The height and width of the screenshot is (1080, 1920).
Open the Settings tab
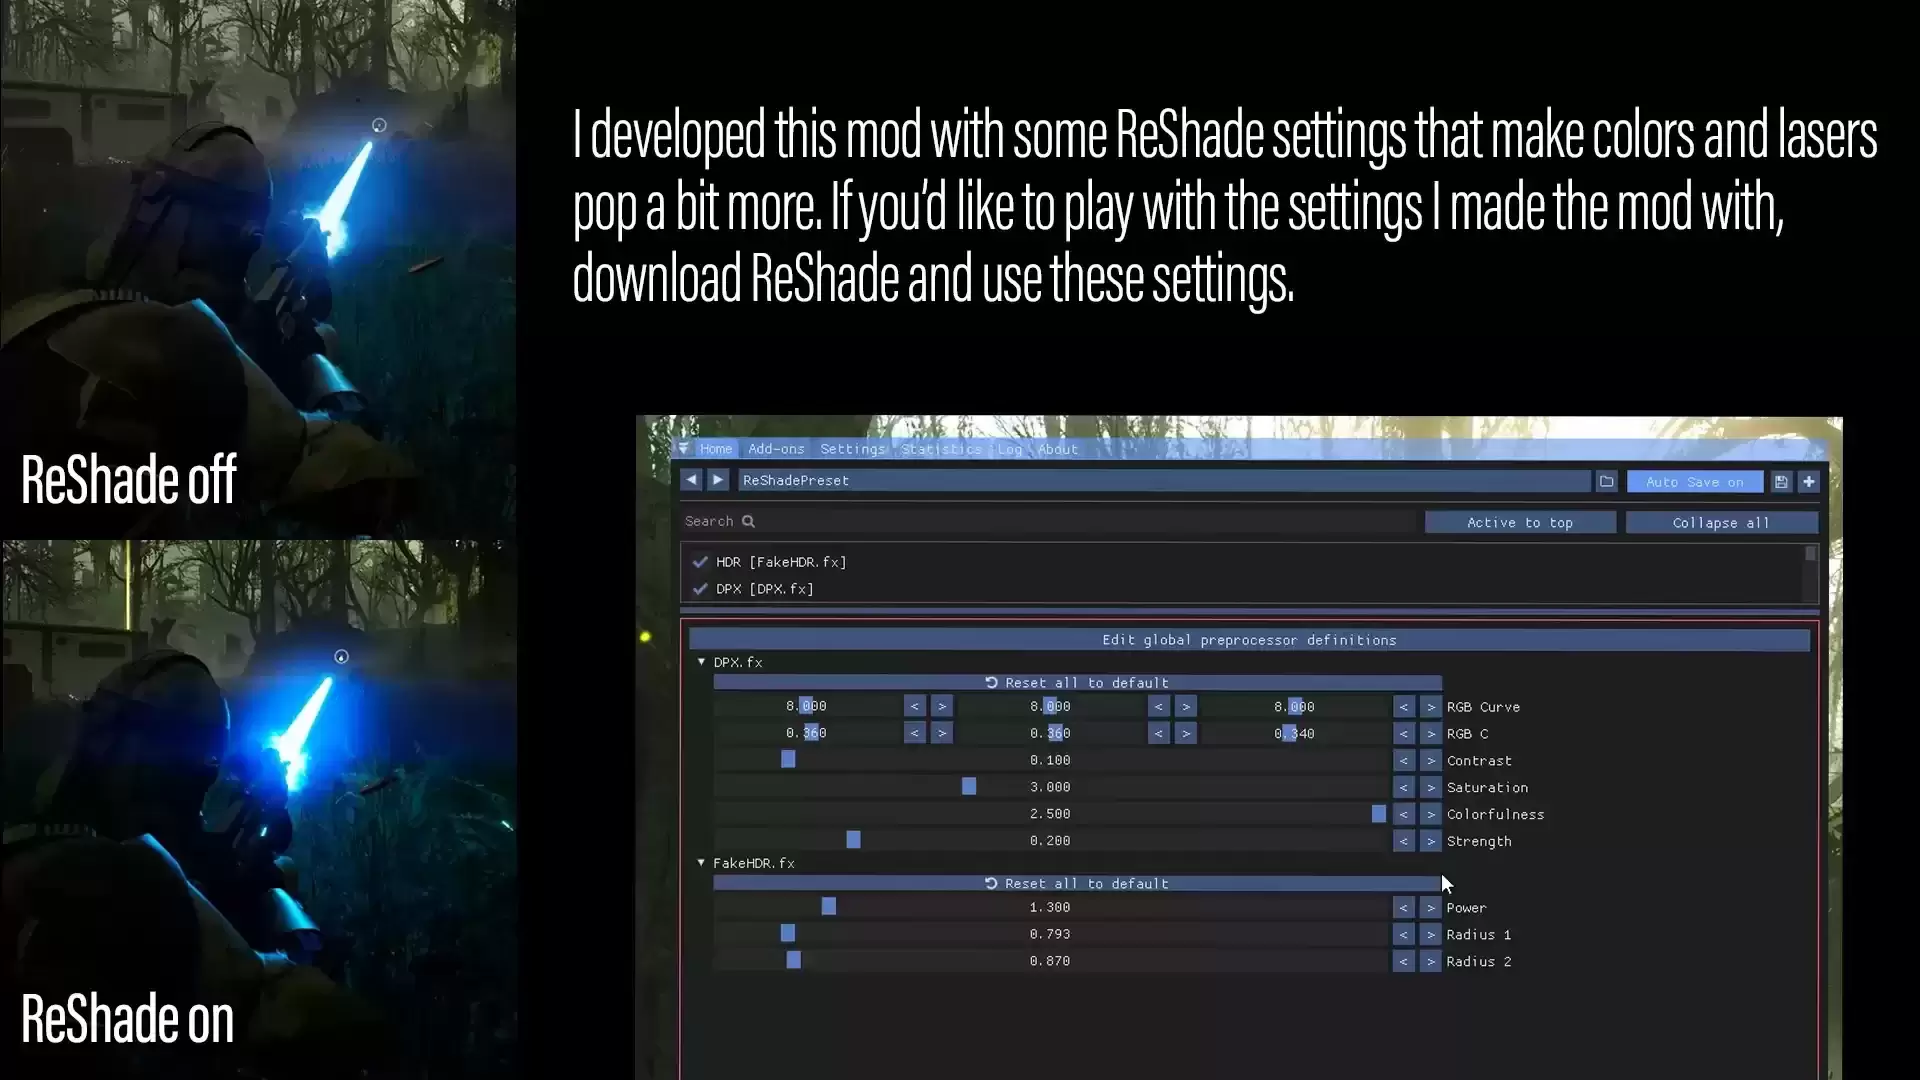pyautogui.click(x=852, y=449)
